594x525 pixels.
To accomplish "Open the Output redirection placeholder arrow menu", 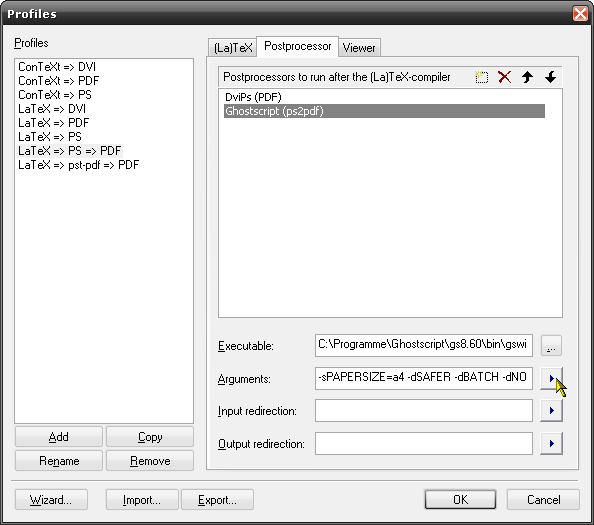I will (x=551, y=443).
